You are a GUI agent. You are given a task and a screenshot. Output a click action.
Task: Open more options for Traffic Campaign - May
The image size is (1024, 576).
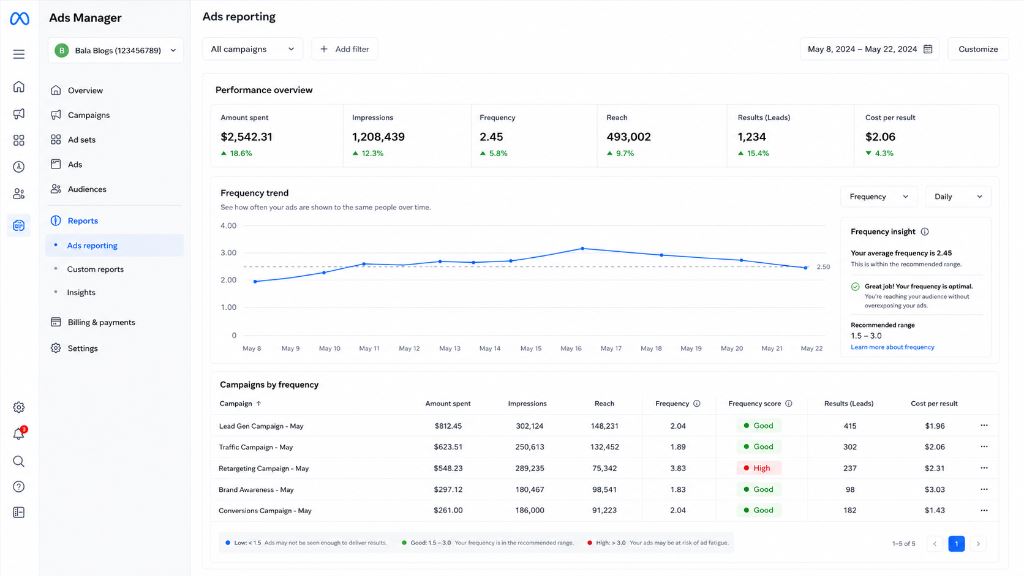(984, 447)
